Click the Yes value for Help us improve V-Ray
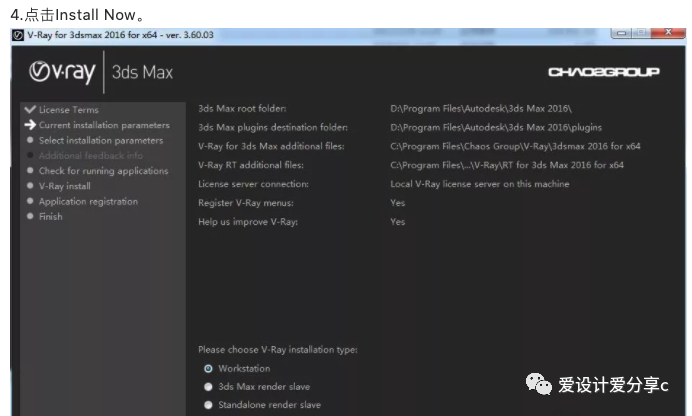 click(x=398, y=222)
